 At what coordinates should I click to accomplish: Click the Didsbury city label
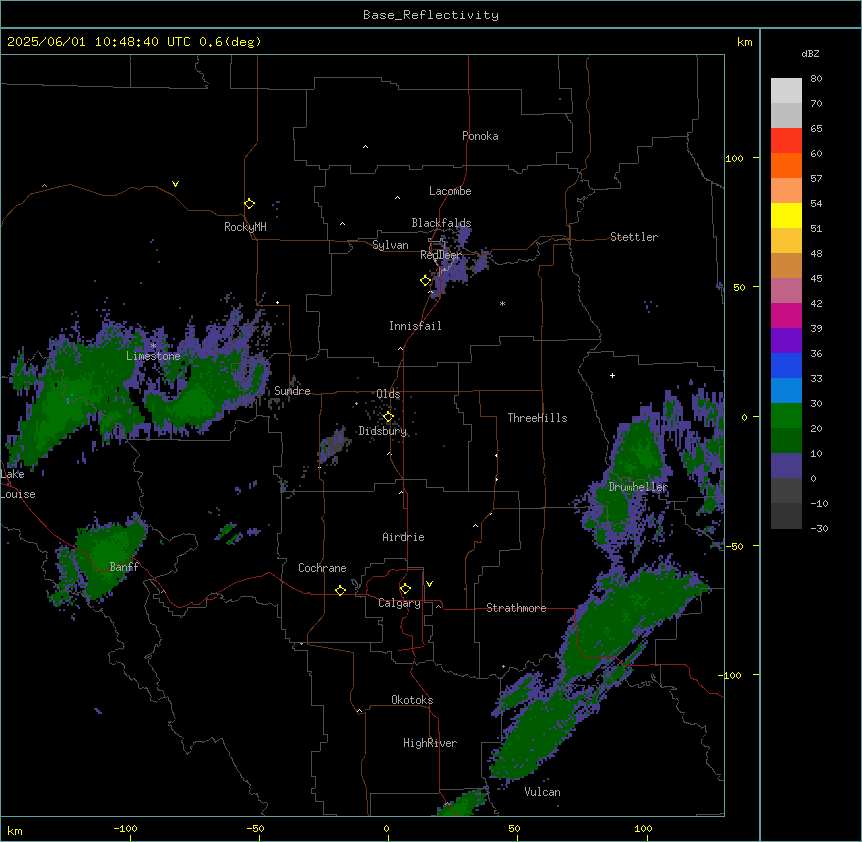(x=383, y=431)
